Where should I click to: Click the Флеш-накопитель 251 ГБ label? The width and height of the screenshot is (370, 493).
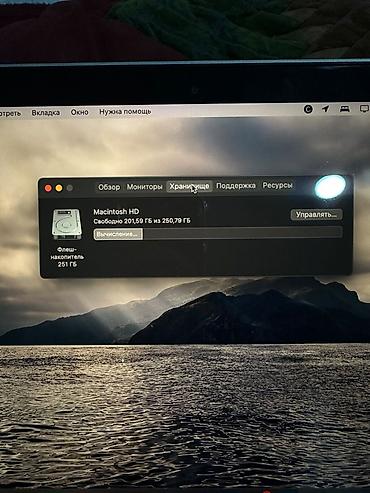(67, 257)
